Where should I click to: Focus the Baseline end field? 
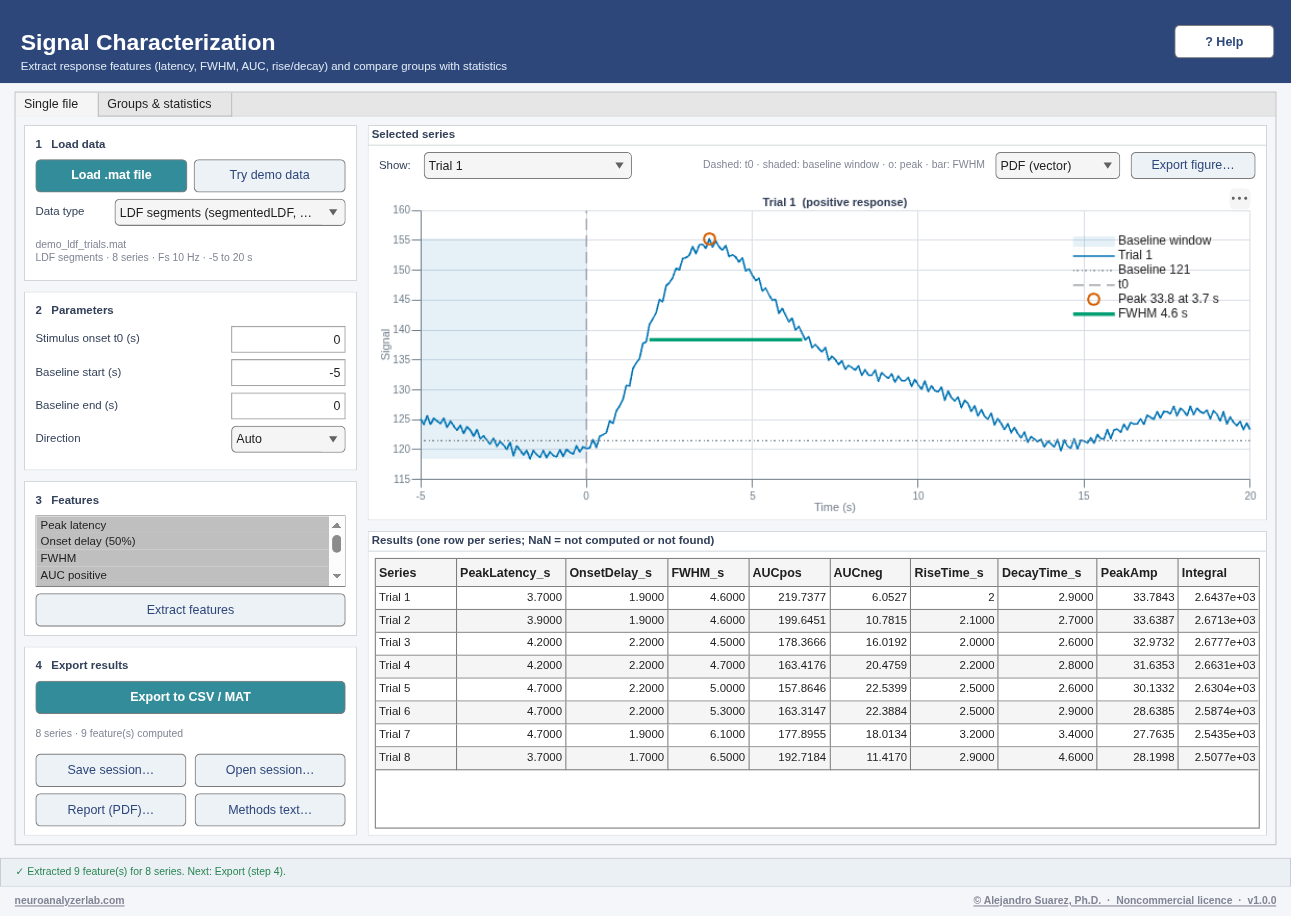coord(288,406)
